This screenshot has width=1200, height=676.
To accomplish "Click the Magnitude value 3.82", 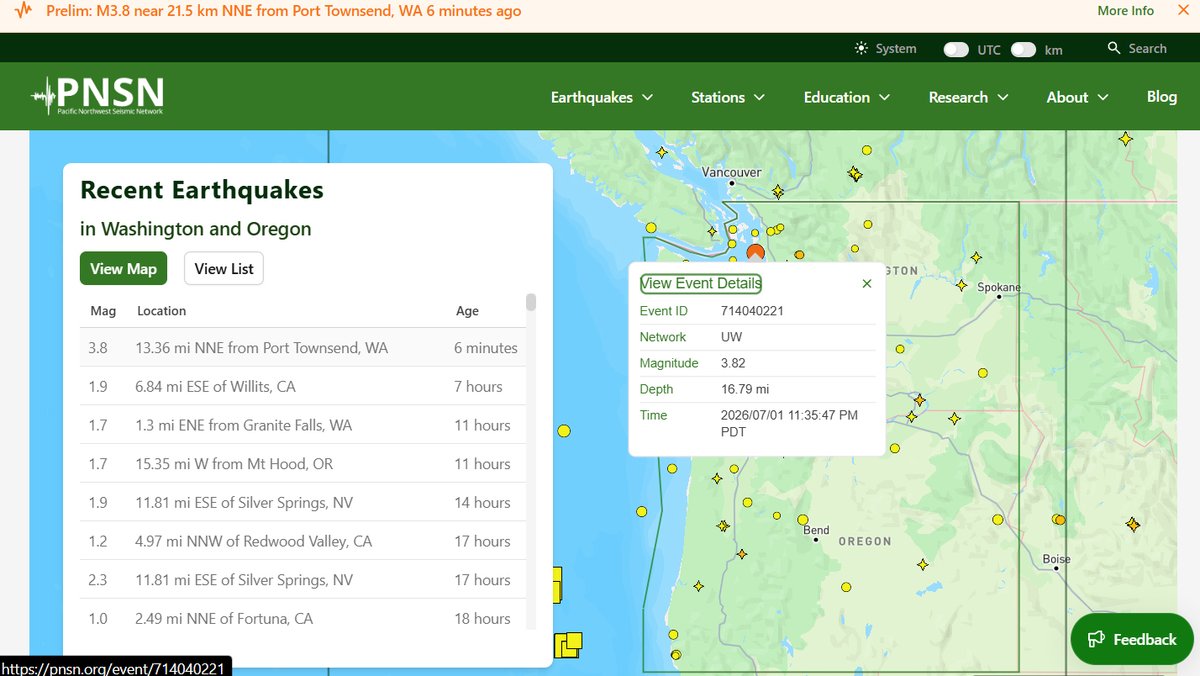I will pos(733,363).
